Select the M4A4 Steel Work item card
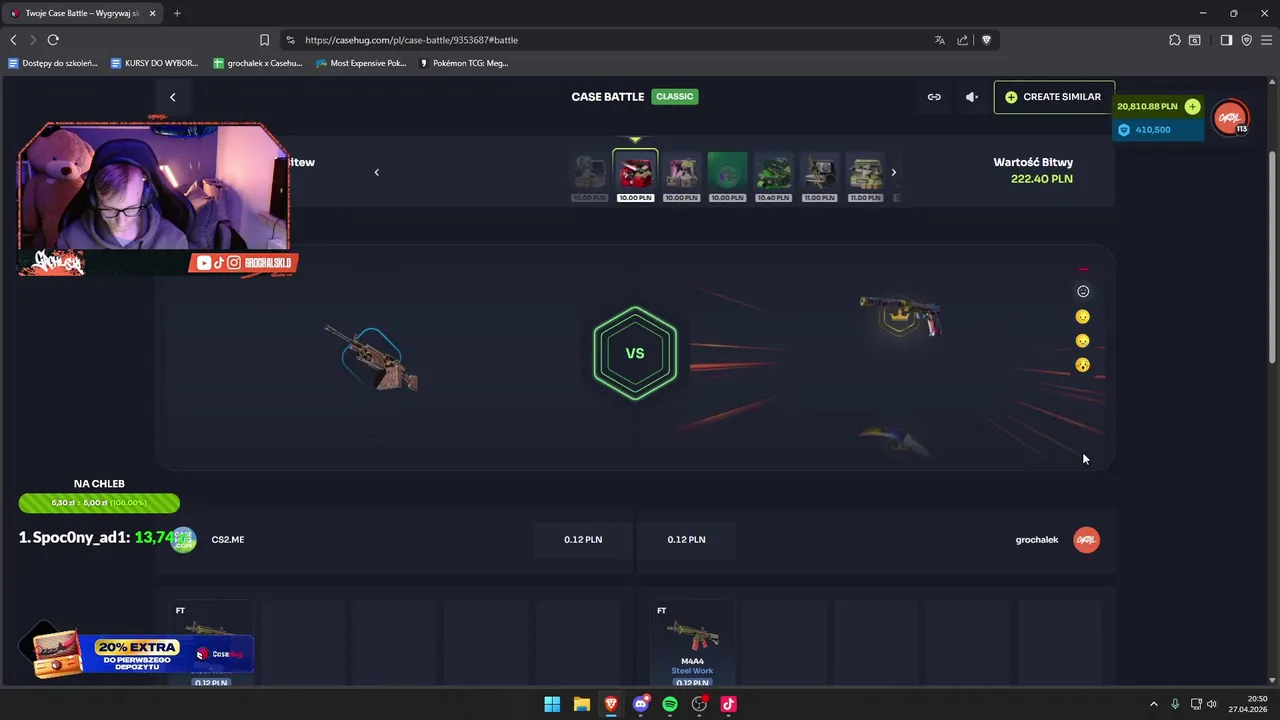The image size is (1280, 720). tap(692, 643)
